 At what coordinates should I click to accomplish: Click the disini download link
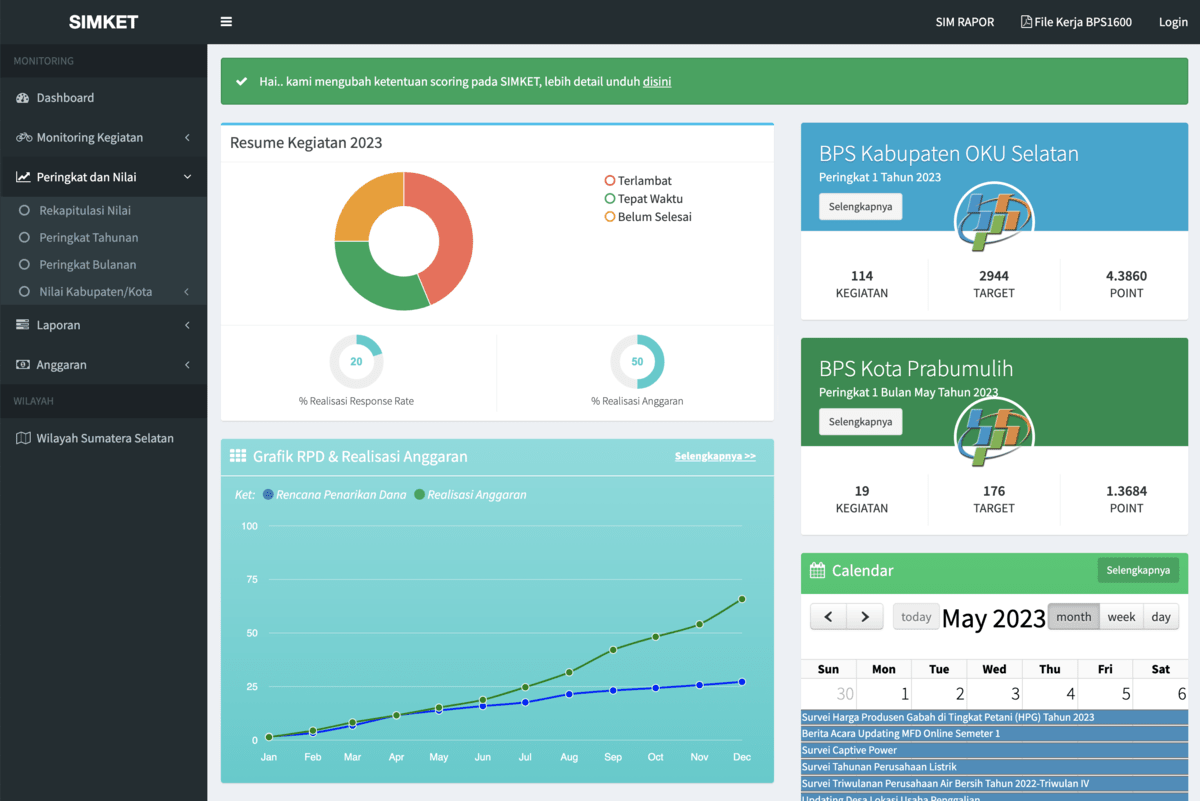[657, 81]
